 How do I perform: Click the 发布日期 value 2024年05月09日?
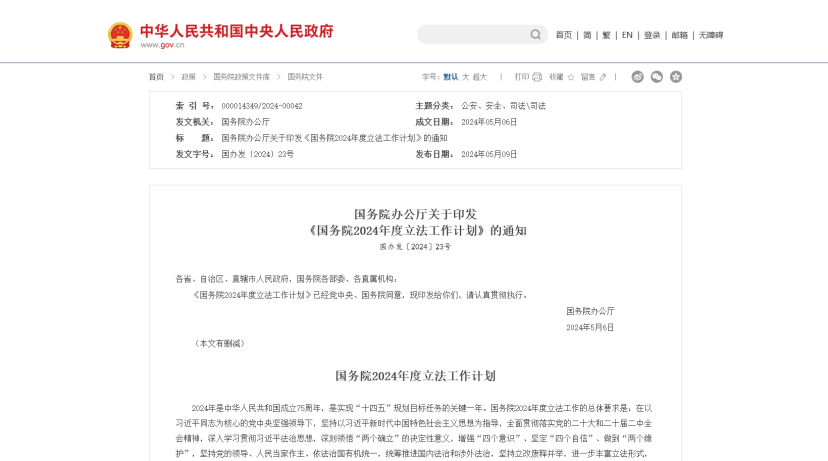pos(489,154)
